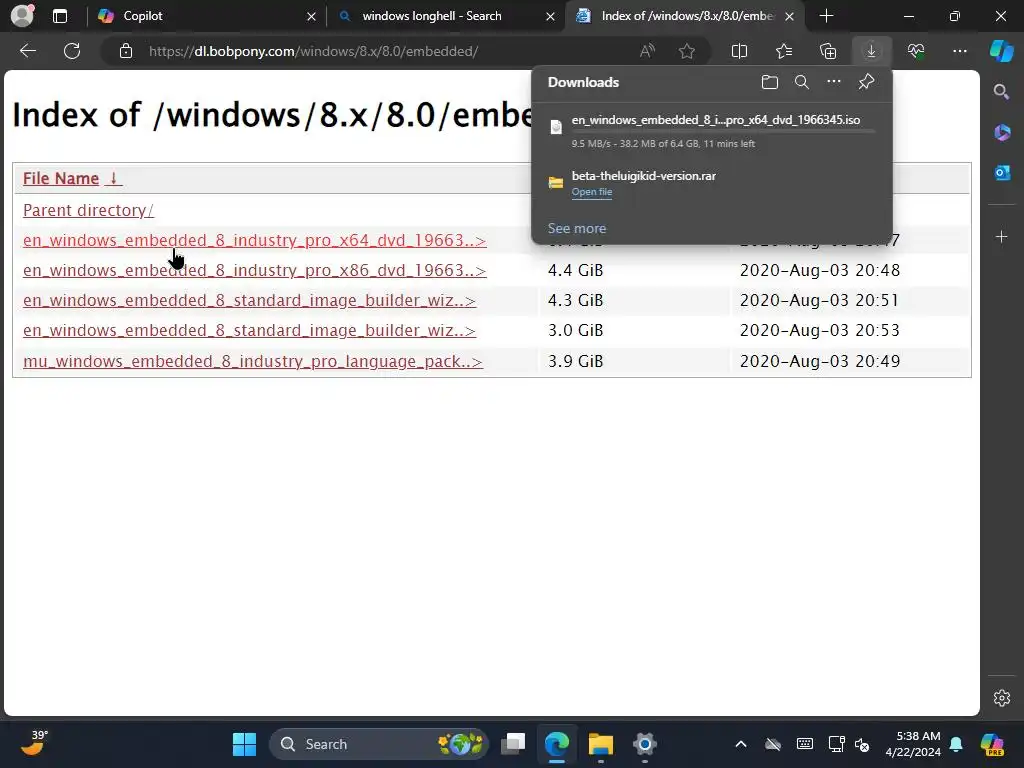Click the 4.4 GiB size cell
The width and height of the screenshot is (1024, 768).
[x=575, y=270]
